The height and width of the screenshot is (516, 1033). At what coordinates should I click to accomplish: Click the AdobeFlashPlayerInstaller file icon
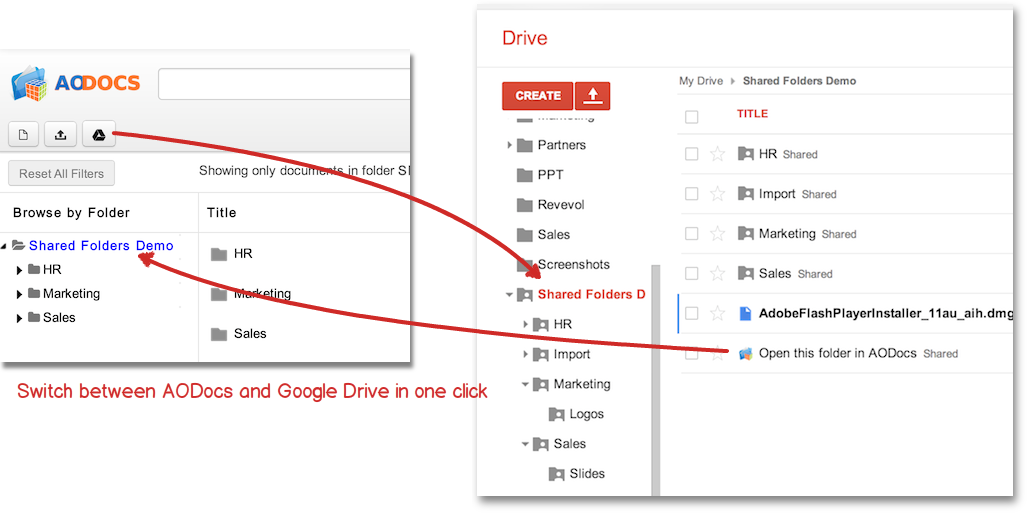click(x=745, y=313)
